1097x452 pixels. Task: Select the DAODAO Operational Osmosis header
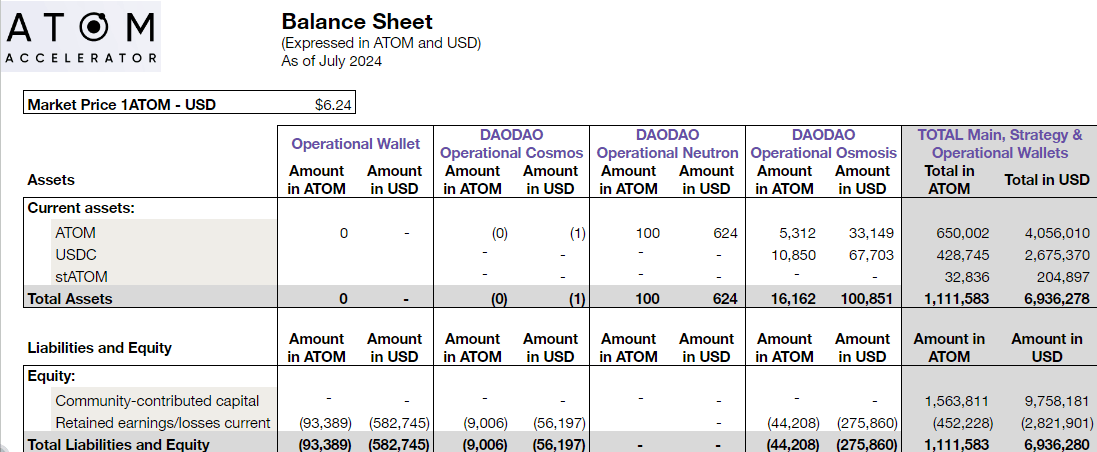pos(823,144)
